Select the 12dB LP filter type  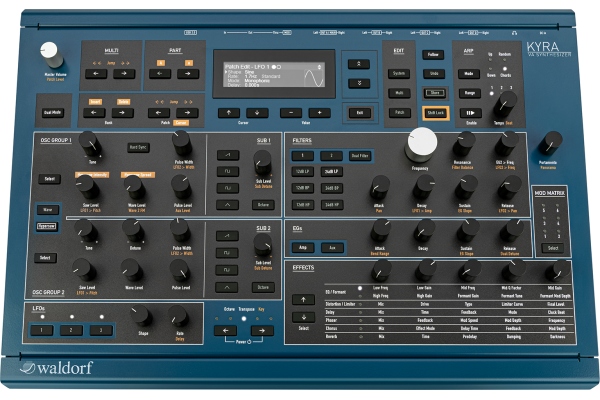tap(303, 171)
